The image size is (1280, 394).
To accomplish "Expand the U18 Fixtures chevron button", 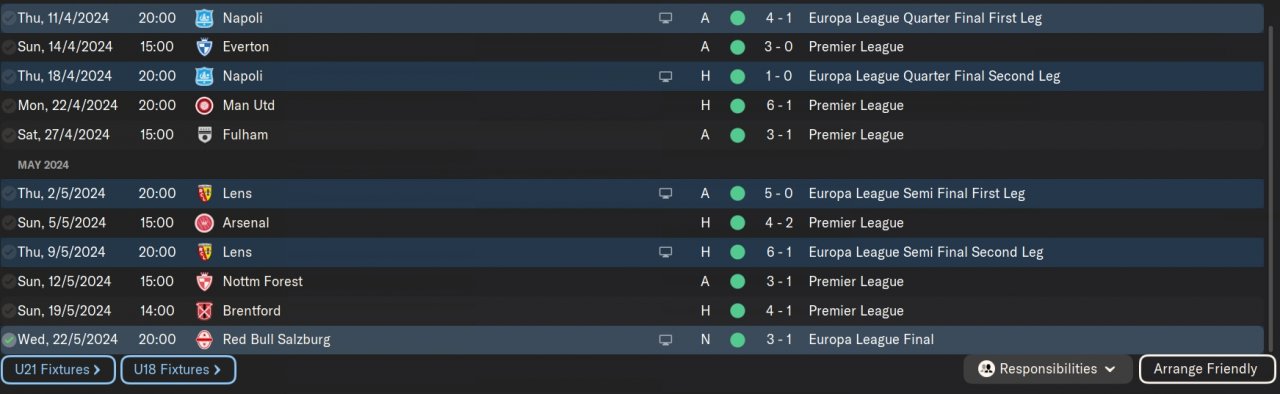I will pyautogui.click(x=178, y=370).
